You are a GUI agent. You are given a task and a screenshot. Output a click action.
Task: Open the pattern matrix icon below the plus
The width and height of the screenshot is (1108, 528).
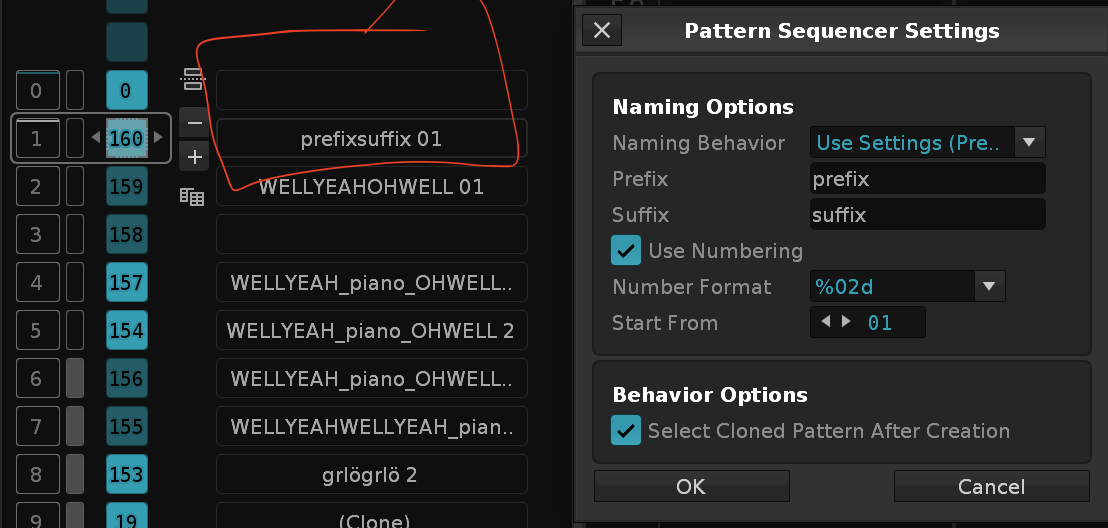click(x=191, y=196)
